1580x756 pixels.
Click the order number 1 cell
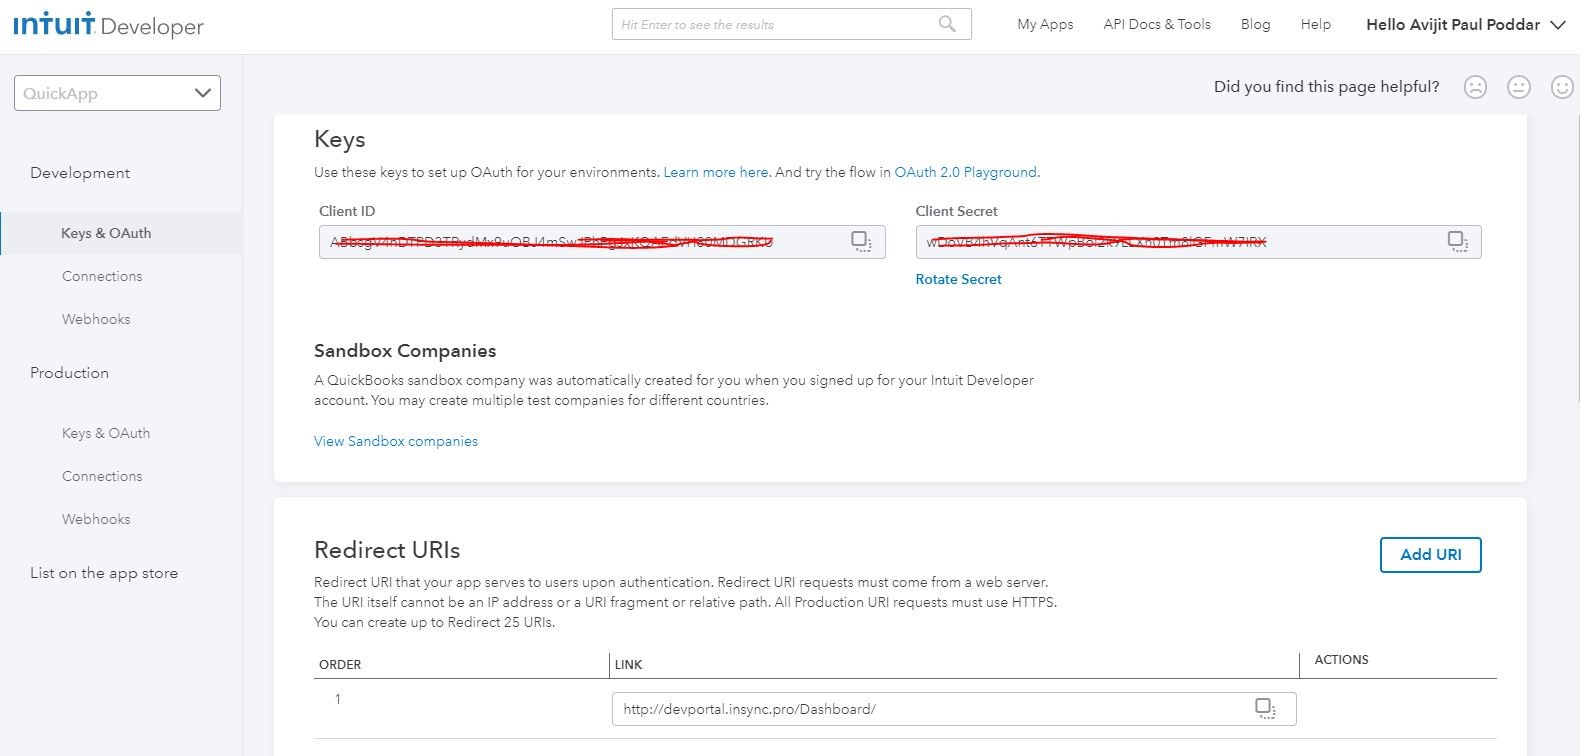pyautogui.click(x=338, y=699)
